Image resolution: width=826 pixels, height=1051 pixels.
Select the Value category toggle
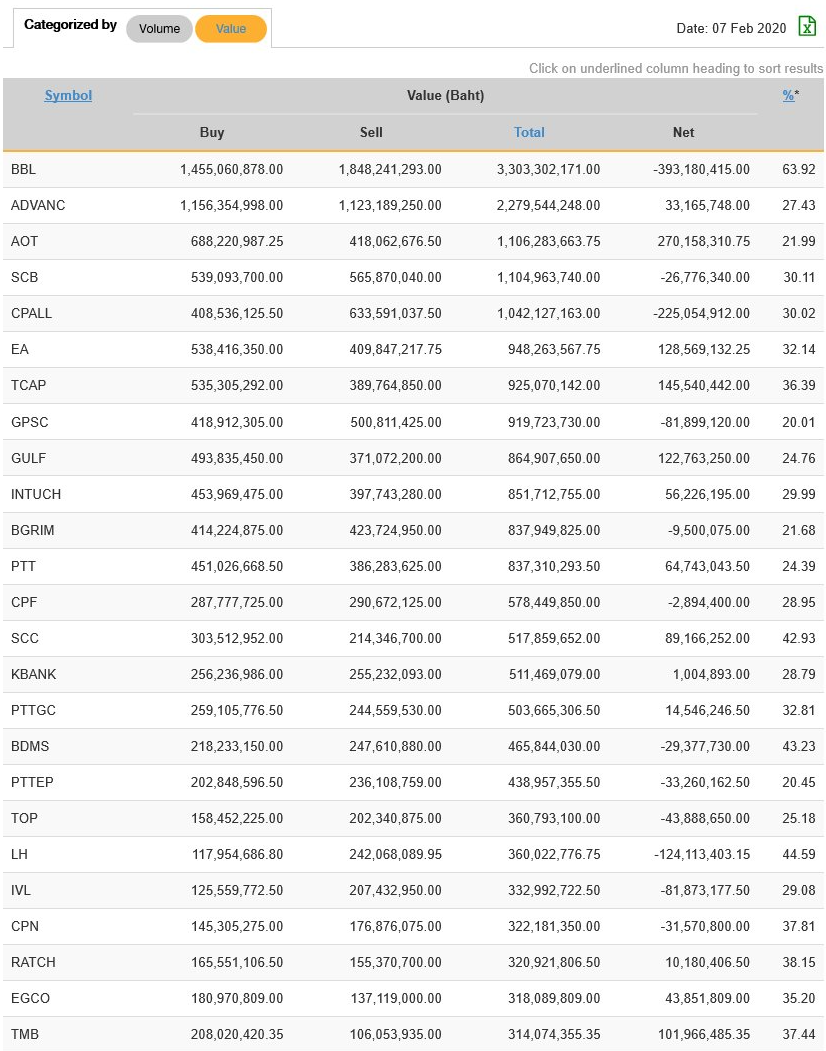(x=231, y=29)
